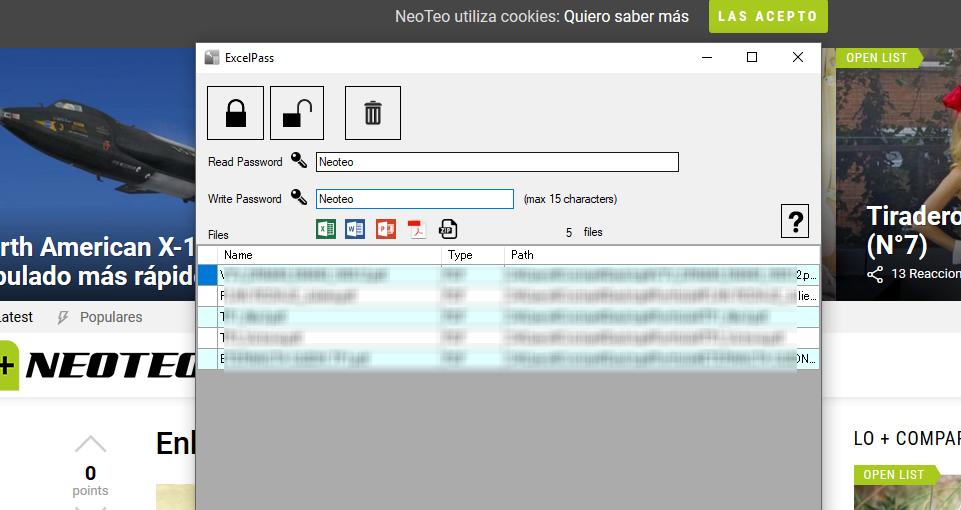The width and height of the screenshot is (961, 510).
Task: Open the North American X-15 article headline
Action: (98, 261)
